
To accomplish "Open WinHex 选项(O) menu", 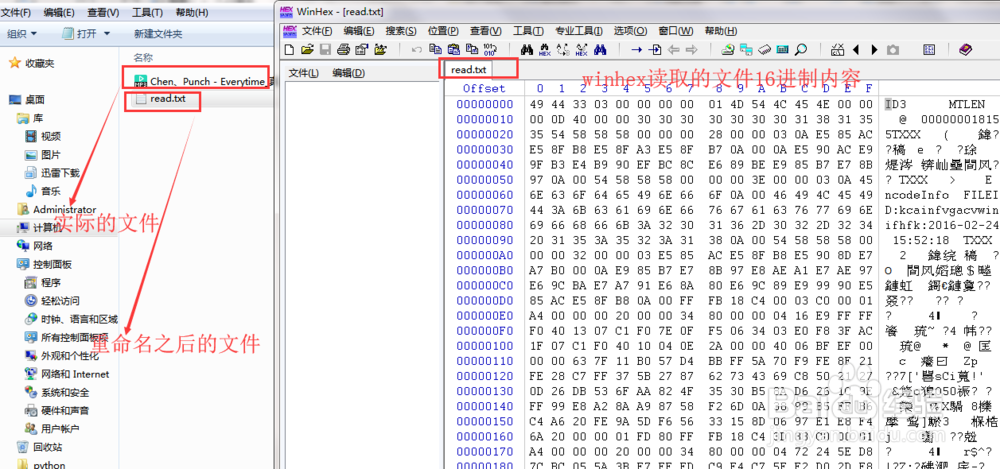I will [630, 31].
